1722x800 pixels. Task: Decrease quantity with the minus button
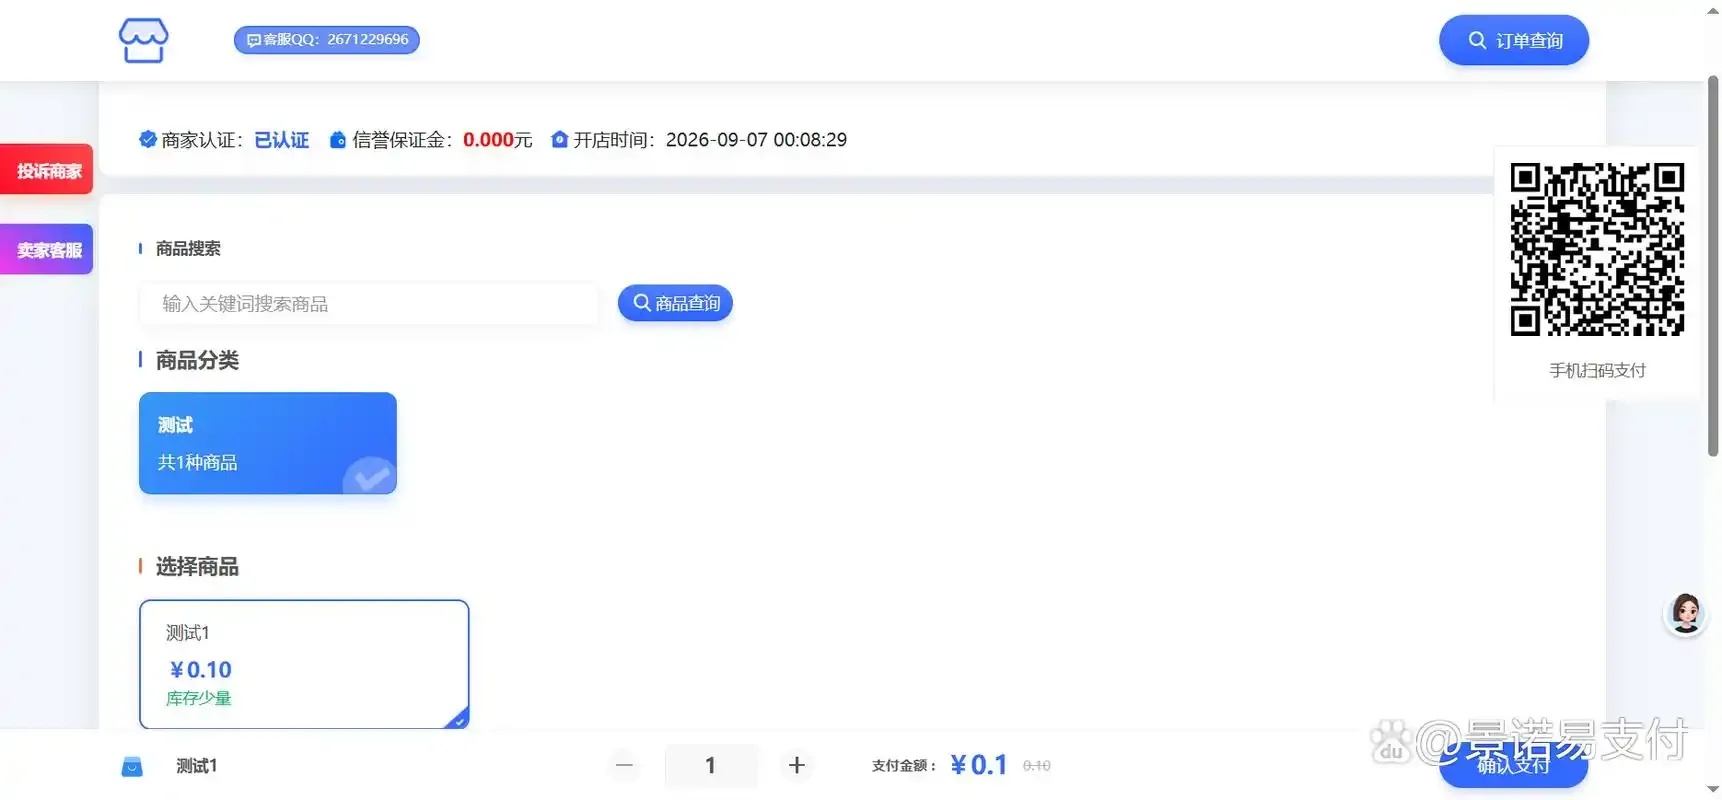pos(624,765)
